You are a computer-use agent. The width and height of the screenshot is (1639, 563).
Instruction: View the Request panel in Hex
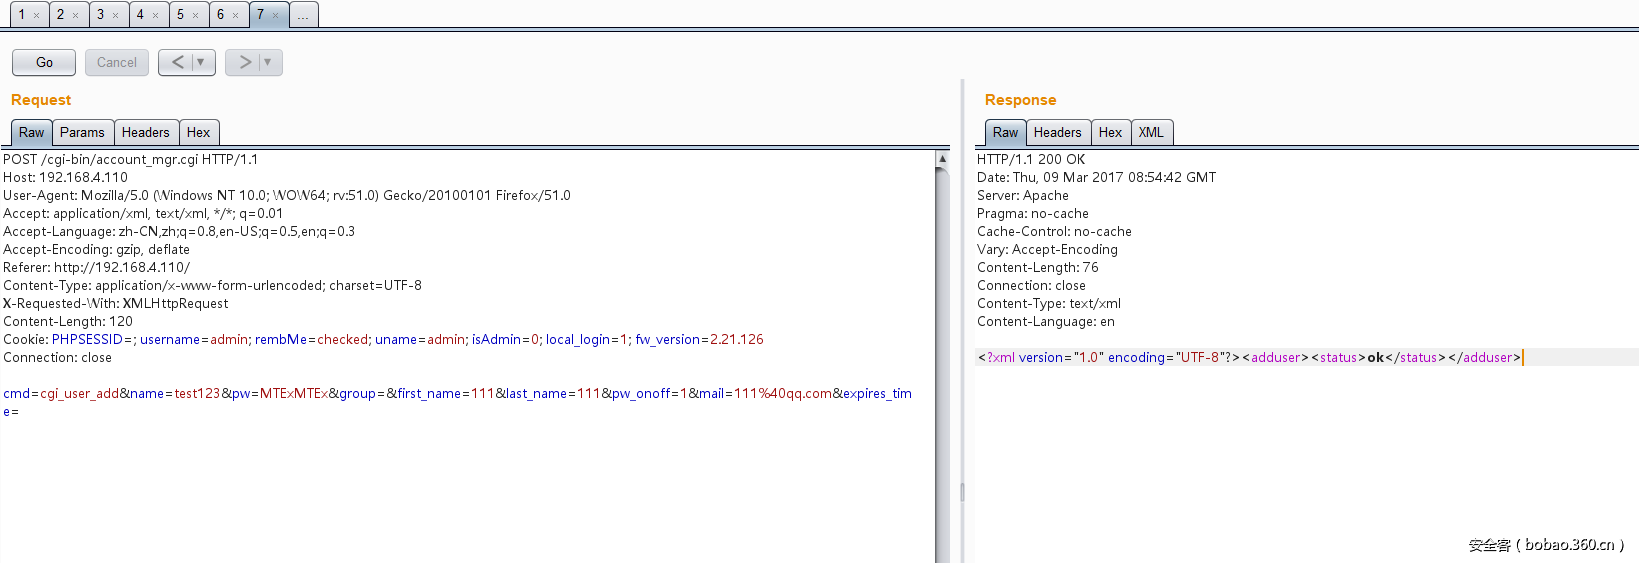pos(198,132)
